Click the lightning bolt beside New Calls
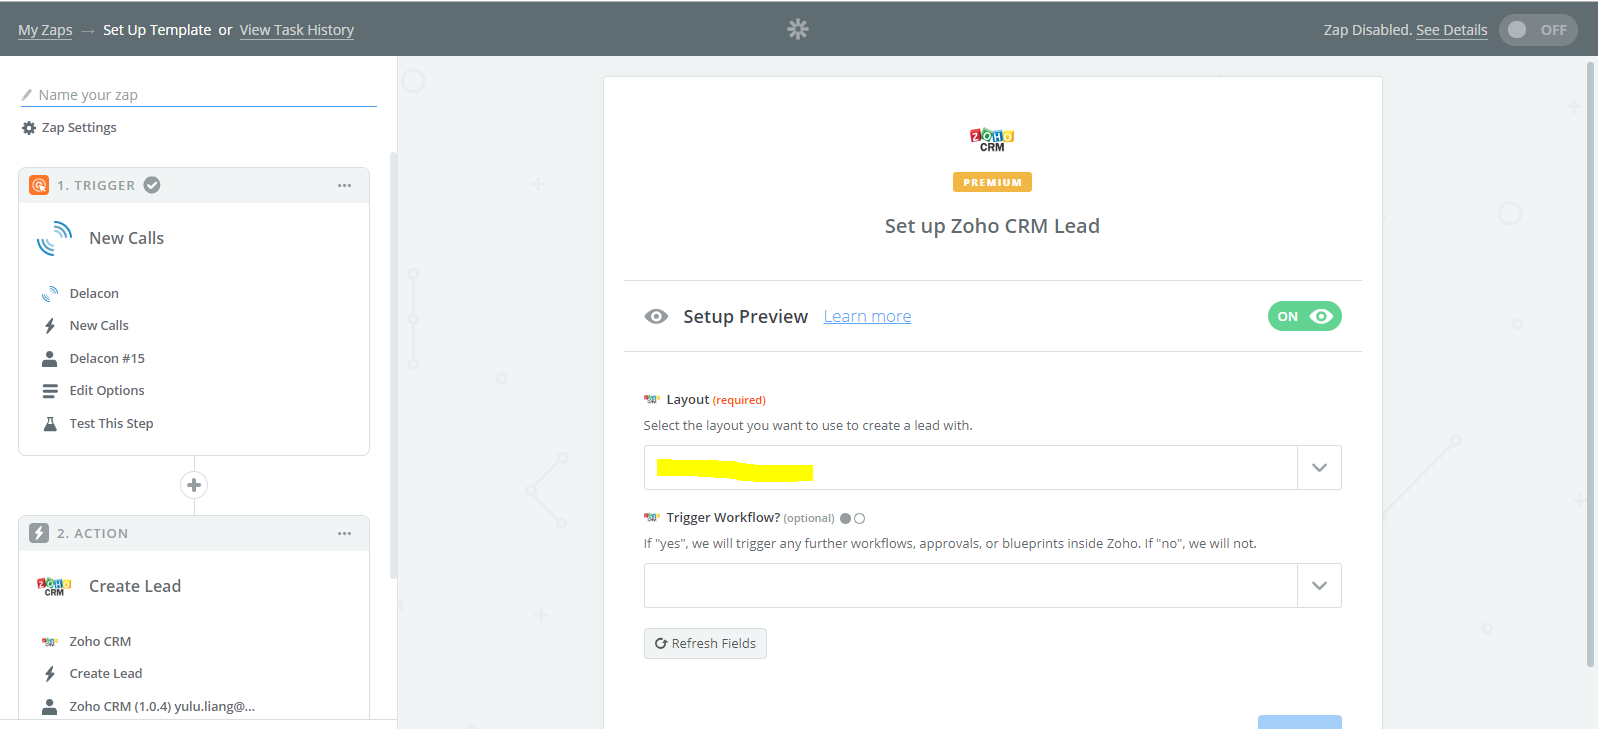Viewport: 1598px width, 729px height. coord(50,326)
